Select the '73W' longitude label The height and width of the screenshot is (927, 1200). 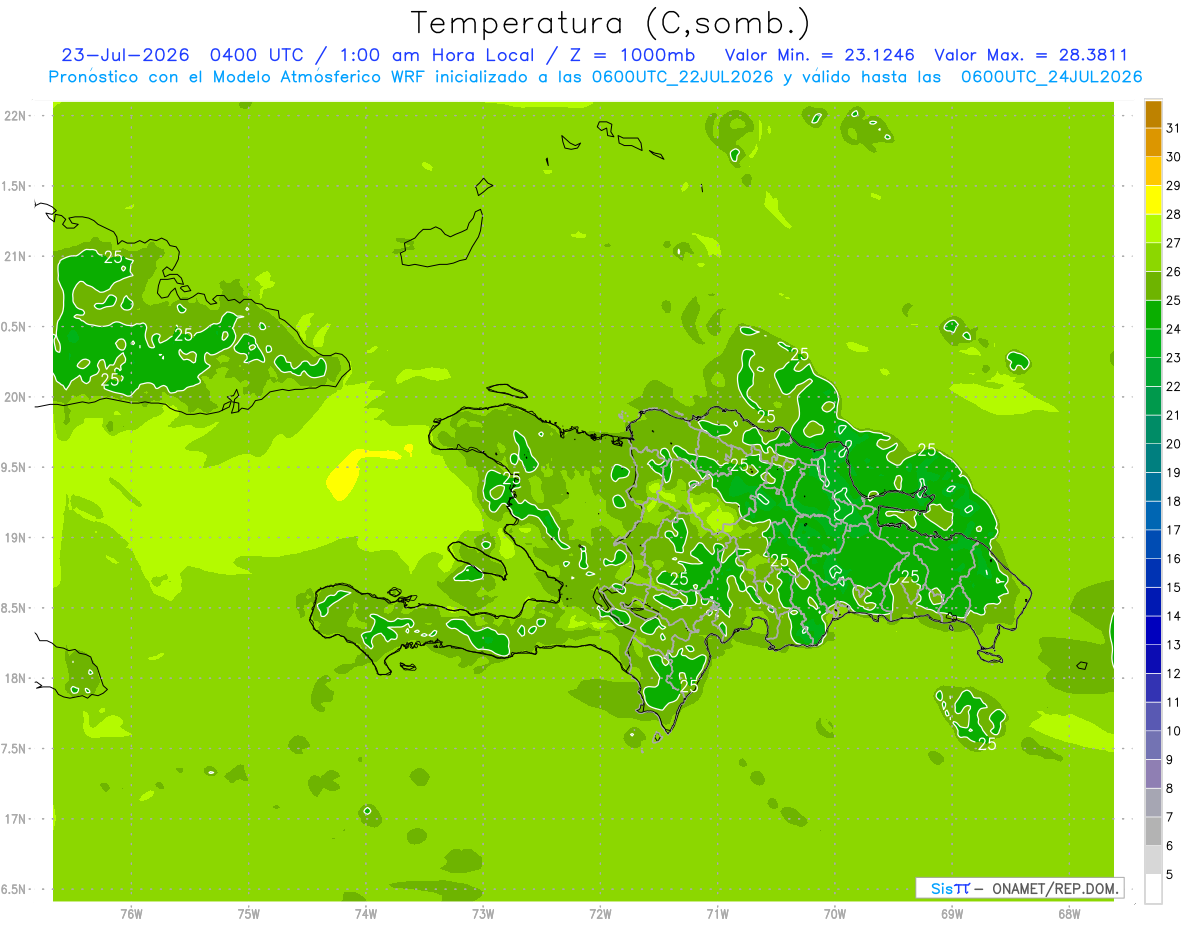[x=483, y=913]
